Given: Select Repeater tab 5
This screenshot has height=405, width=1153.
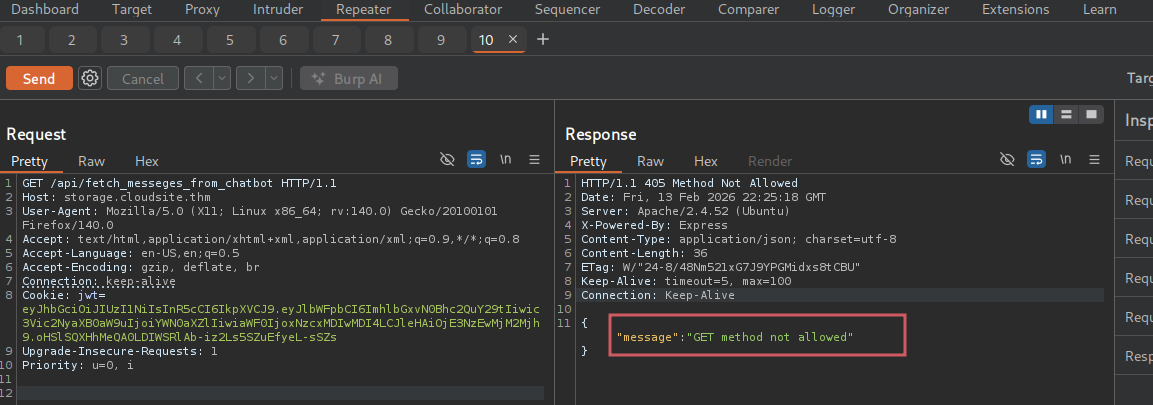Looking at the screenshot, I should [229, 40].
